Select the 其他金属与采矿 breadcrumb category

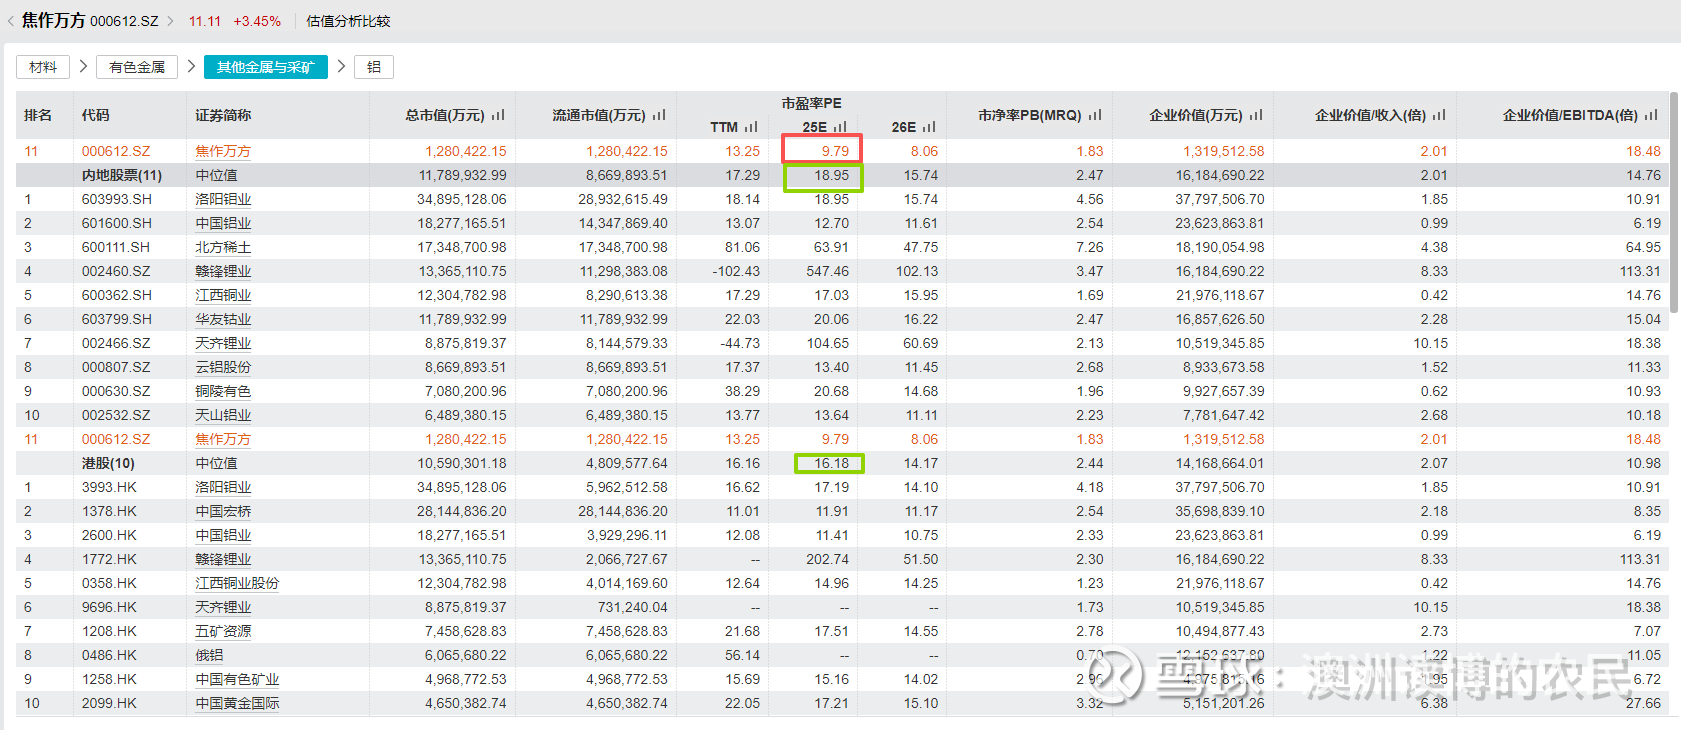pyautogui.click(x=266, y=67)
